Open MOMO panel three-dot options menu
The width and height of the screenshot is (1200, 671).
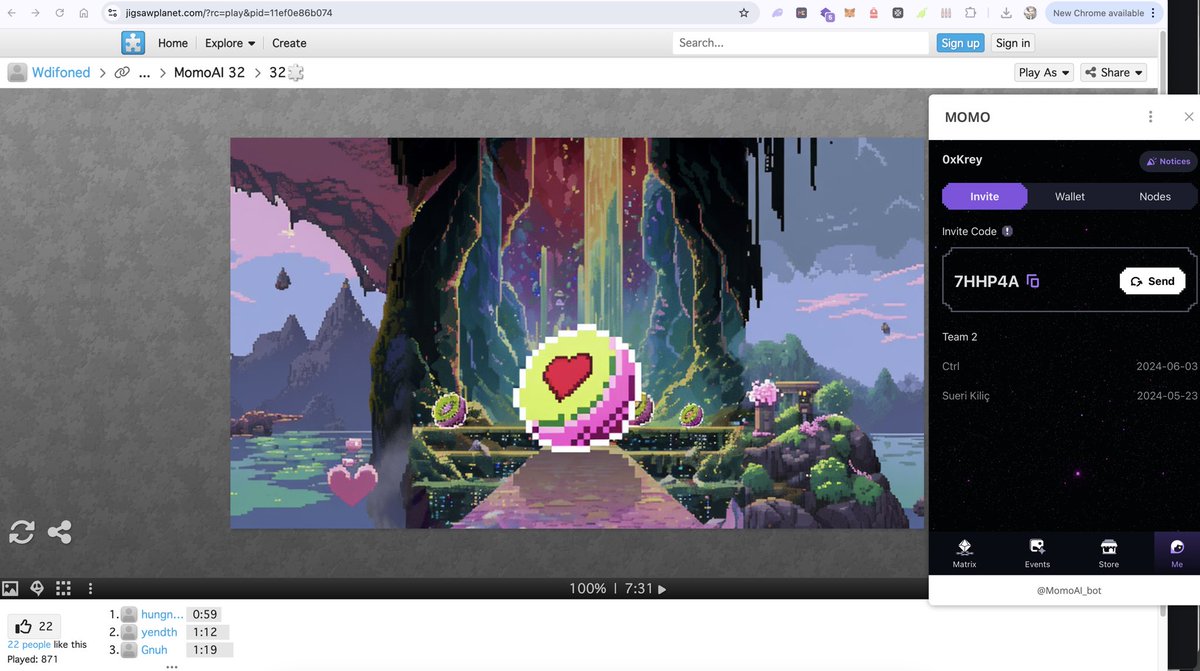(1150, 117)
